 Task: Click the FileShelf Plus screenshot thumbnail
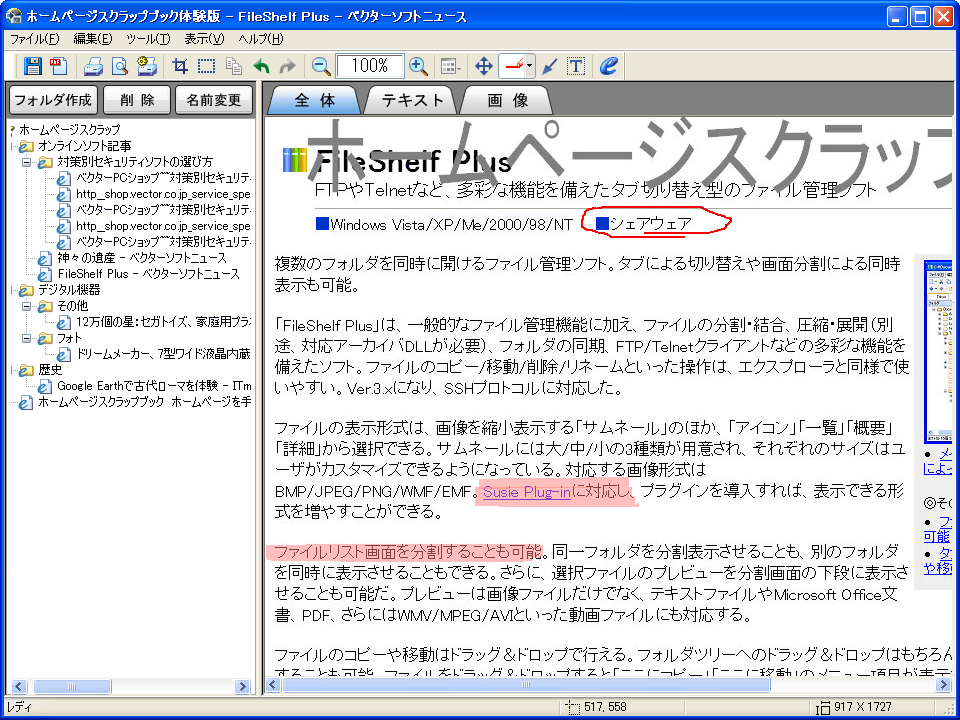[938, 352]
